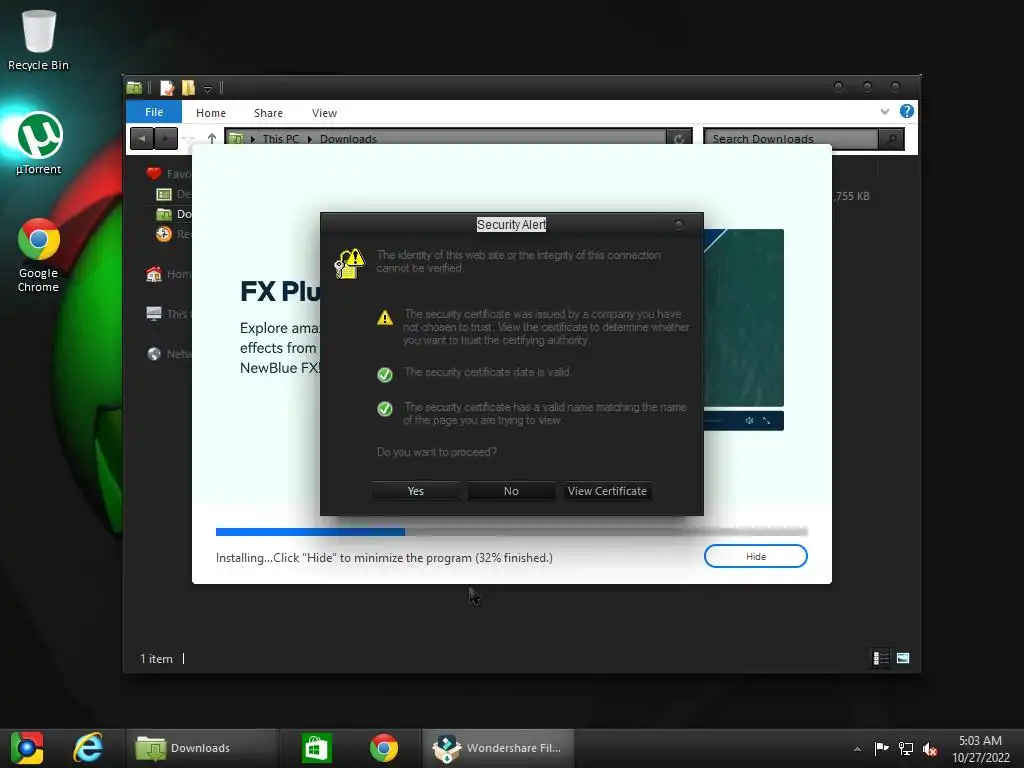Screen dimensions: 1024x768
Task: Open the Recycle Bin desktop icon
Action: (38, 39)
